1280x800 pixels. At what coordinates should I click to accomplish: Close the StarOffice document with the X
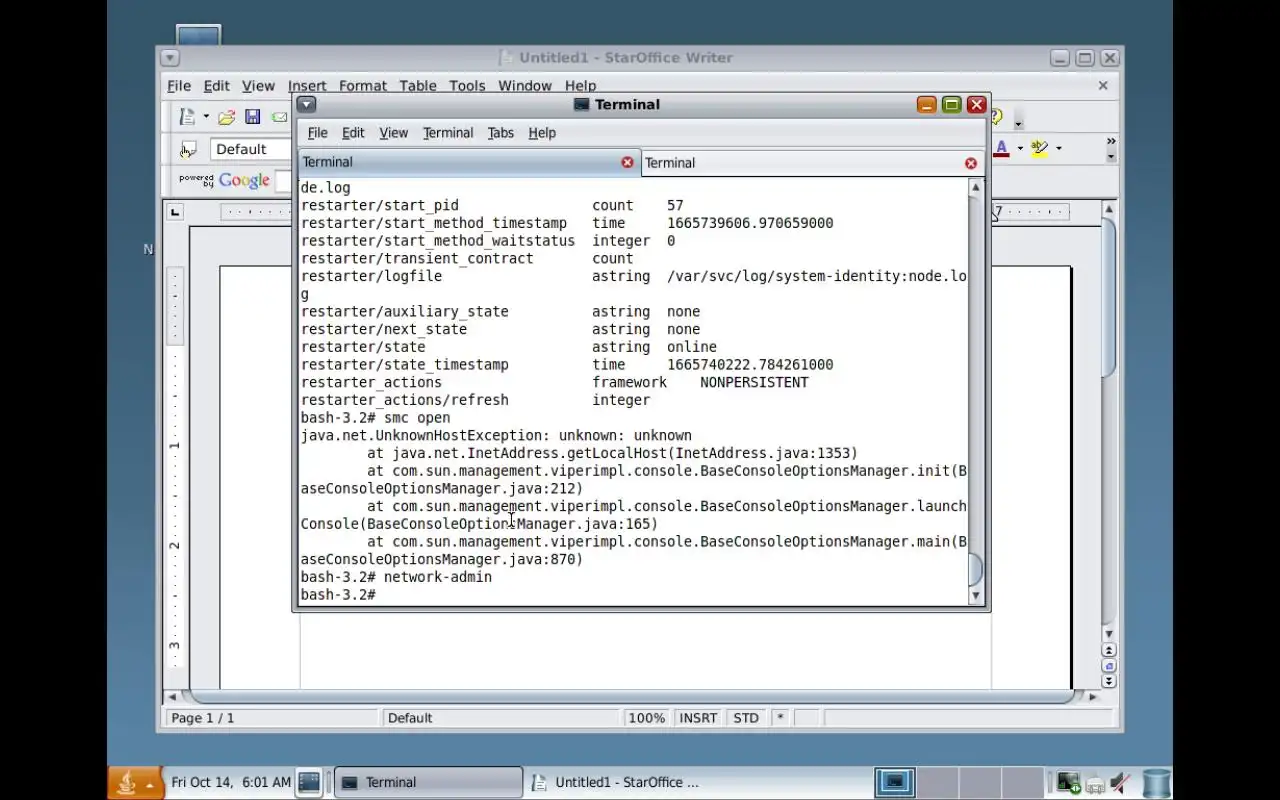pyautogui.click(x=1103, y=86)
